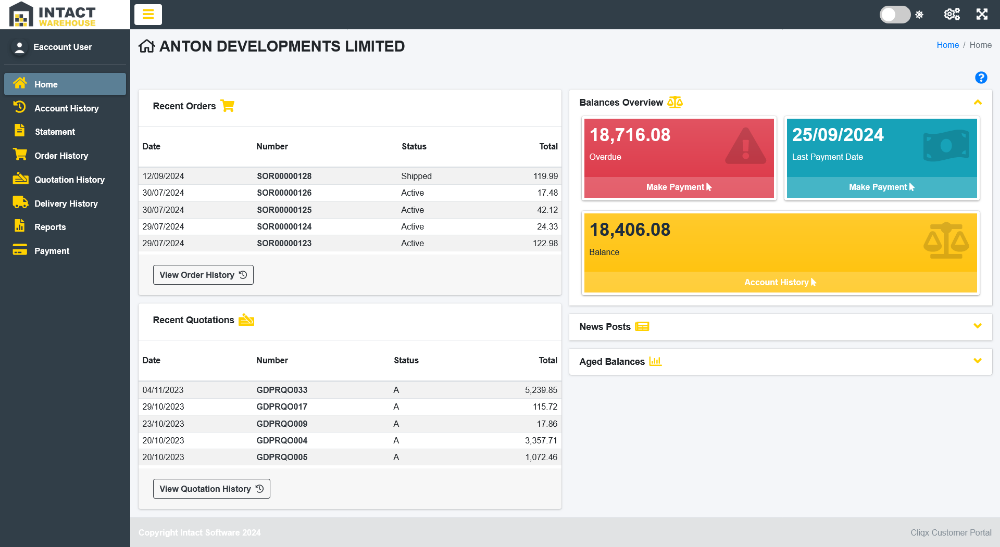1000x547 pixels.
Task: Click the View Quotation History button
Action: pos(212,489)
